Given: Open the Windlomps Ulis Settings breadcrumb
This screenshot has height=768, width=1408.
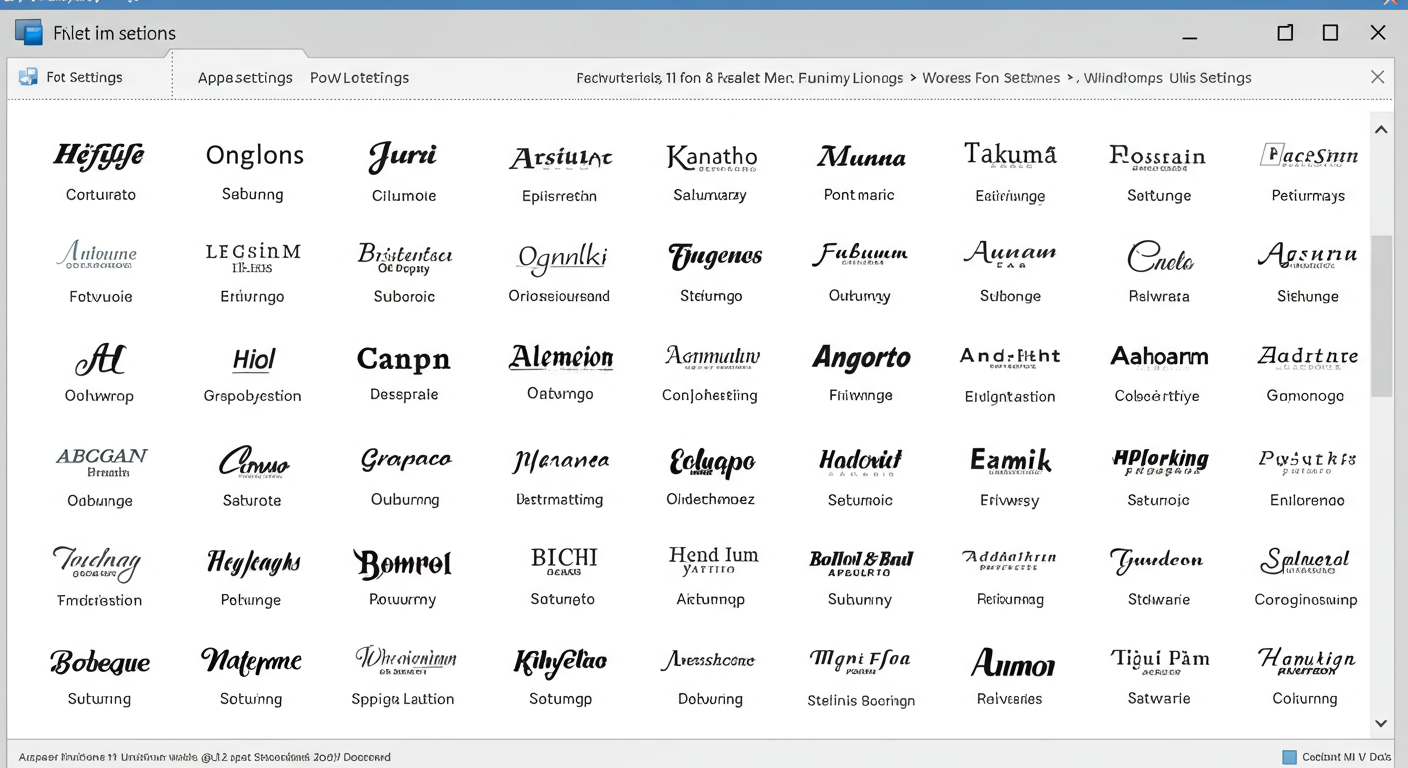Looking at the screenshot, I should coord(1167,77).
